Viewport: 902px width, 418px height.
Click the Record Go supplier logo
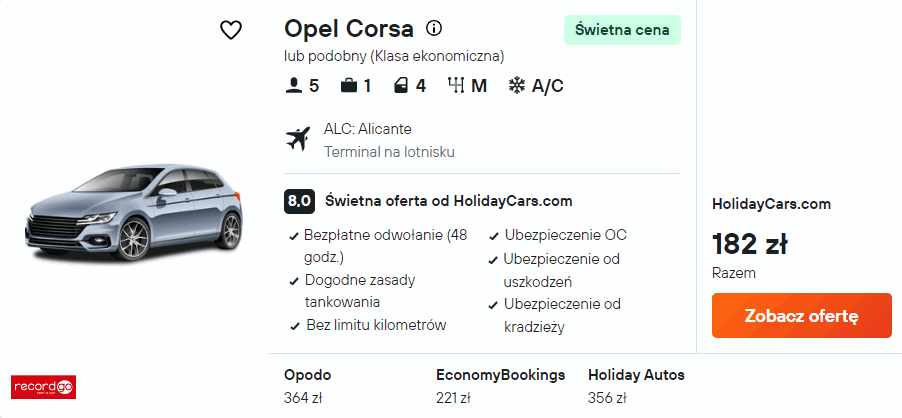tap(43, 385)
